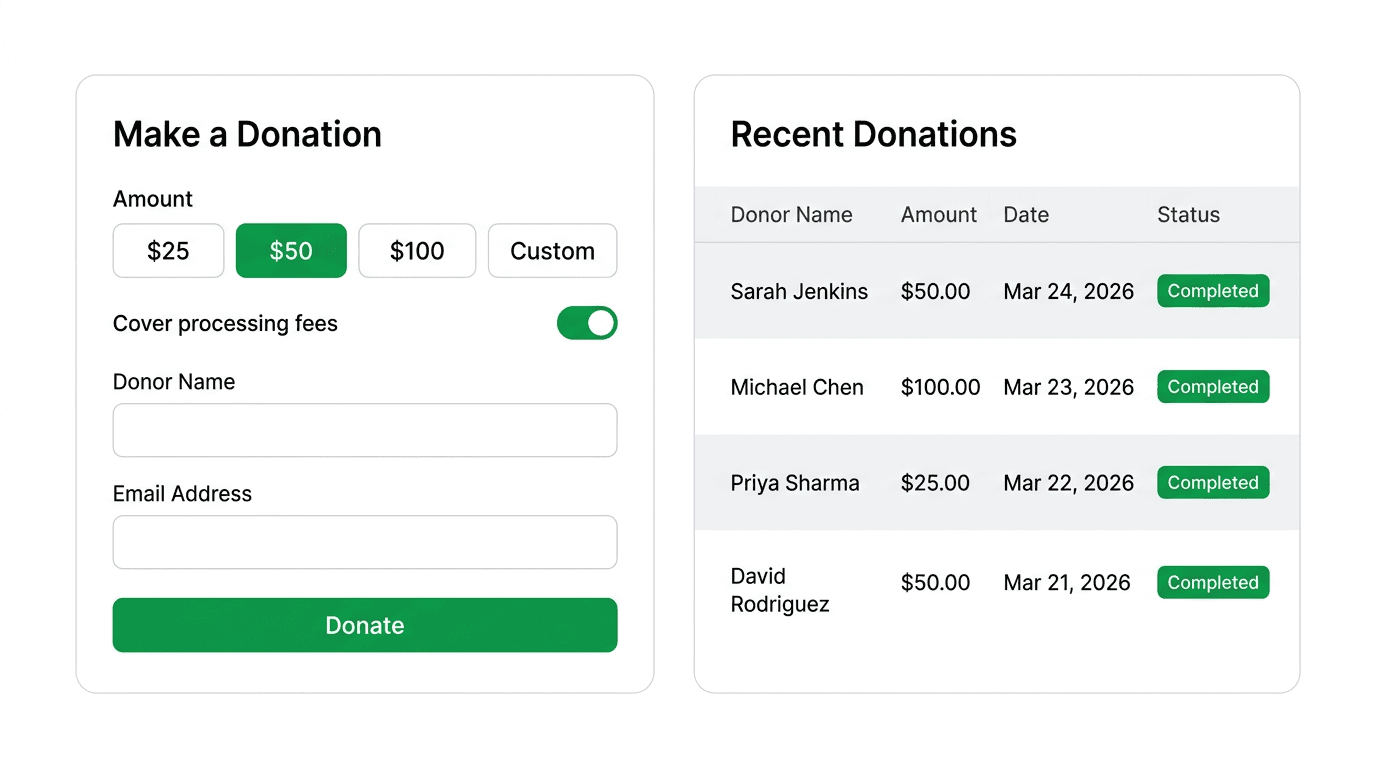Click the Amount column header
The width and height of the screenshot is (1376, 768).
tap(938, 214)
